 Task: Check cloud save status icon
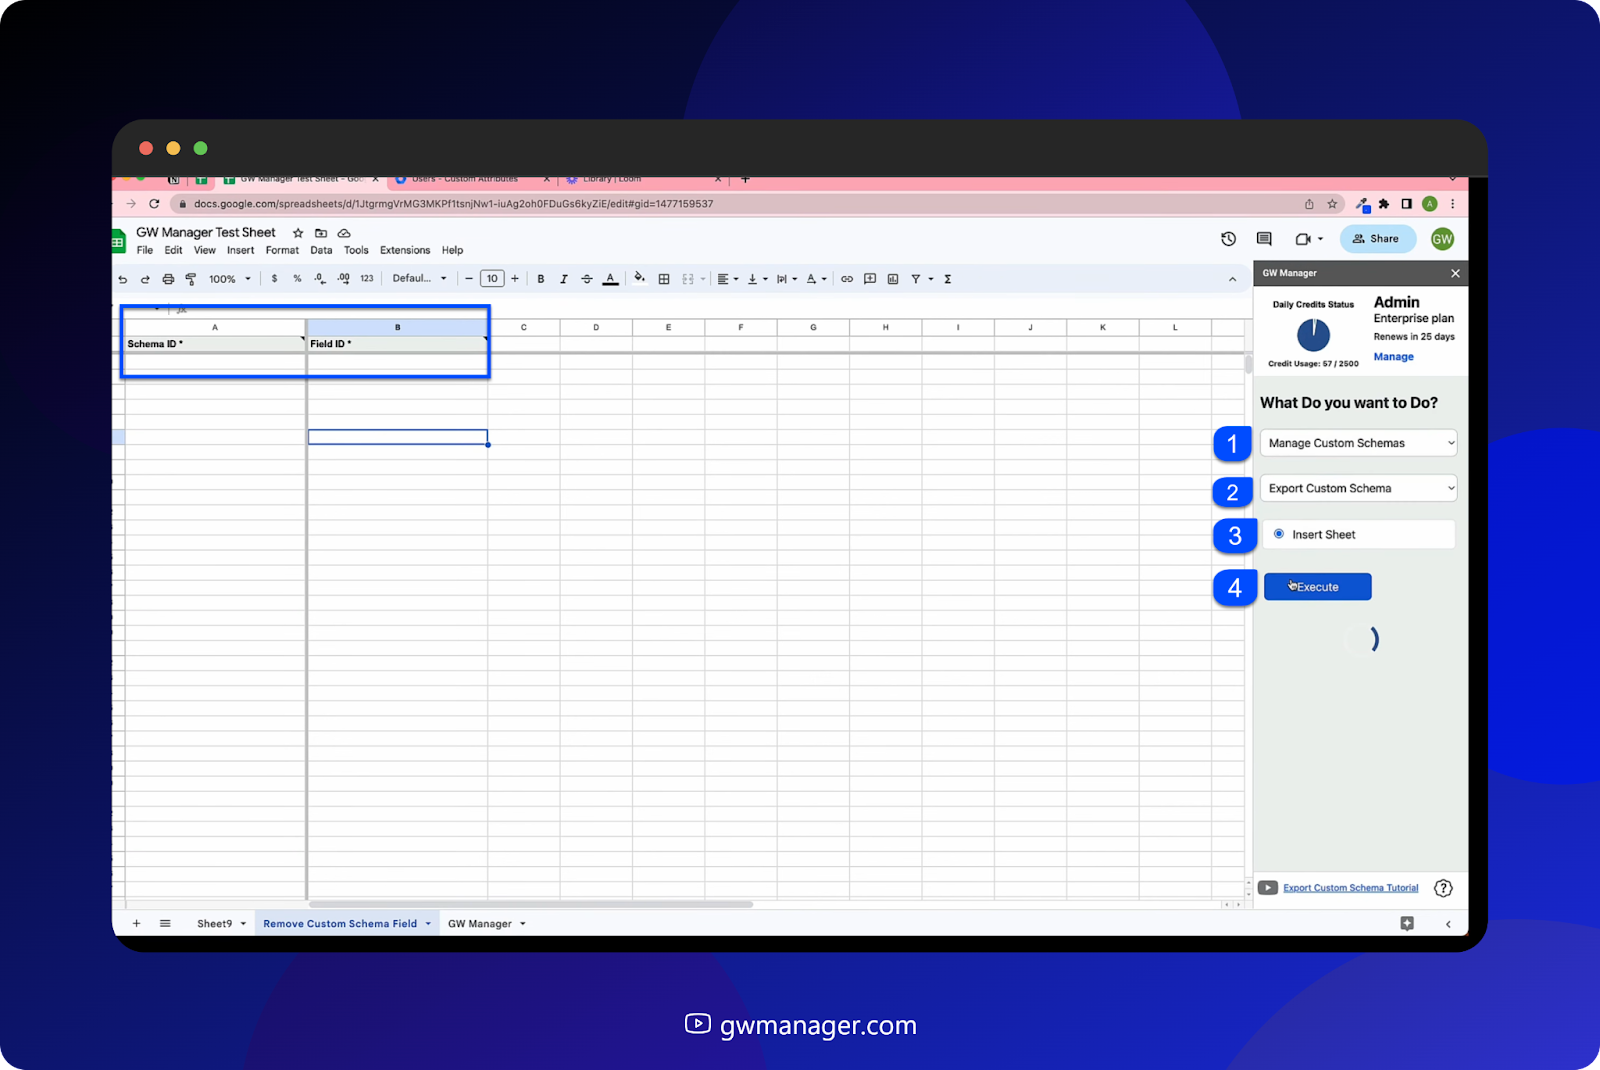pos(344,233)
